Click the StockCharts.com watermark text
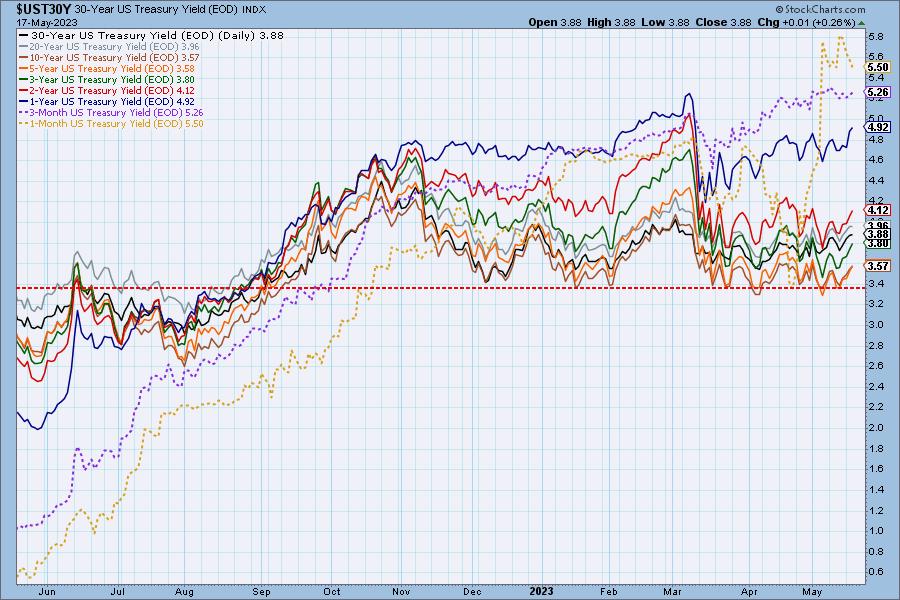The height and width of the screenshot is (600, 900). click(820, 9)
